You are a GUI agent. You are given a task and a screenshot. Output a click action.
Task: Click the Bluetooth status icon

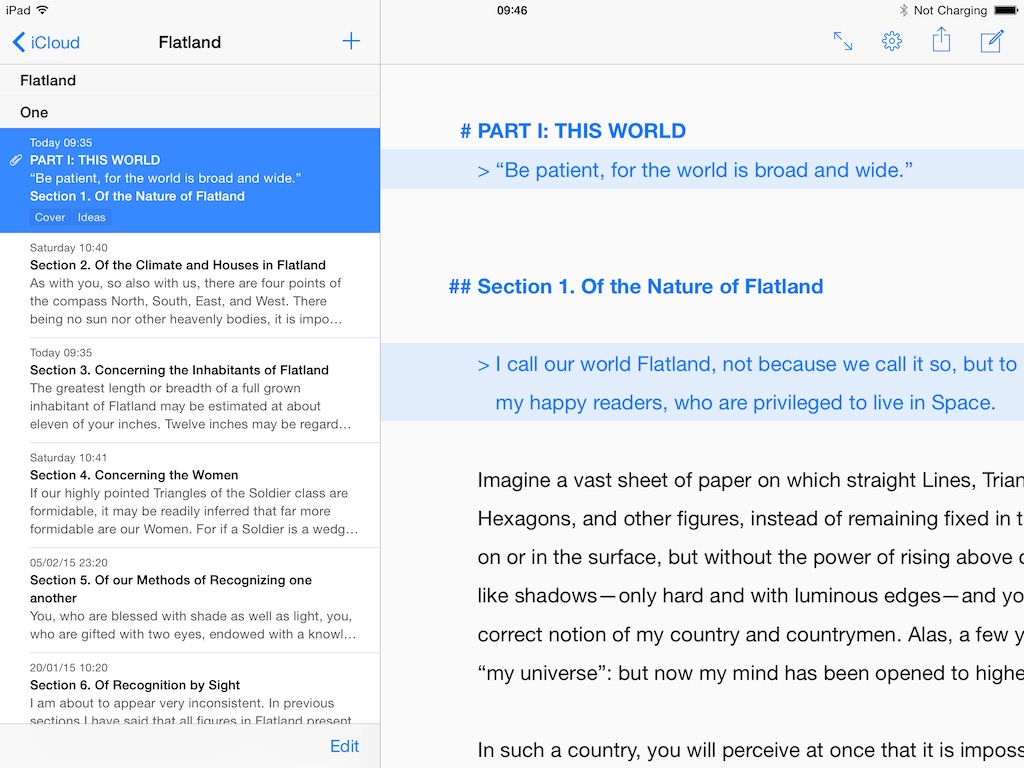tap(903, 10)
